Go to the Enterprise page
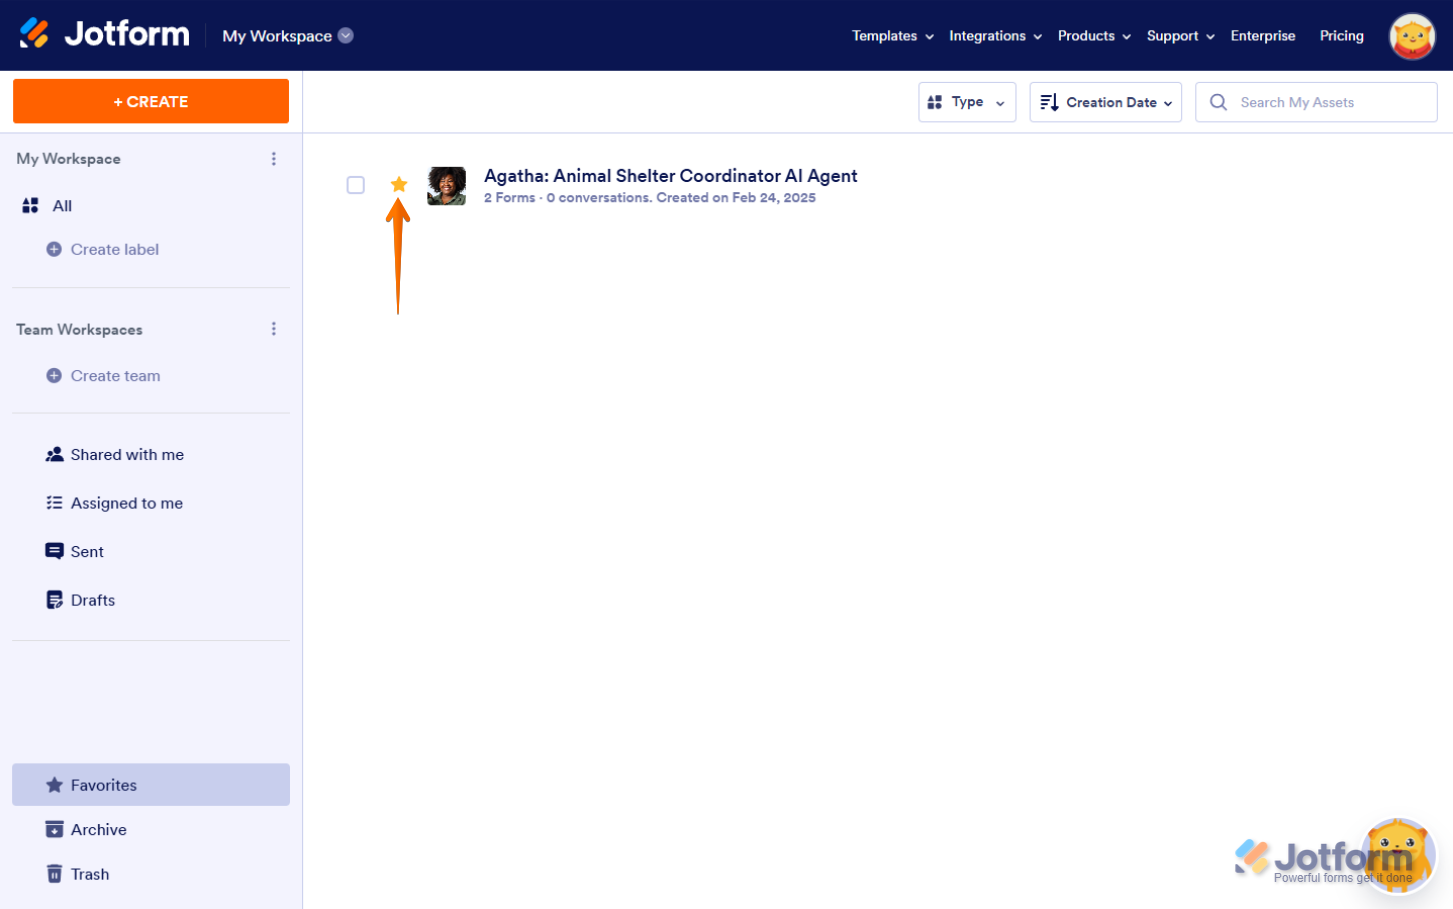 (1263, 36)
